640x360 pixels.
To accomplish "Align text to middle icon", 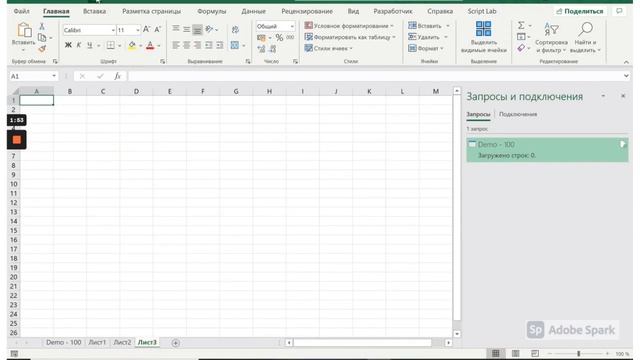I will coord(187,29).
